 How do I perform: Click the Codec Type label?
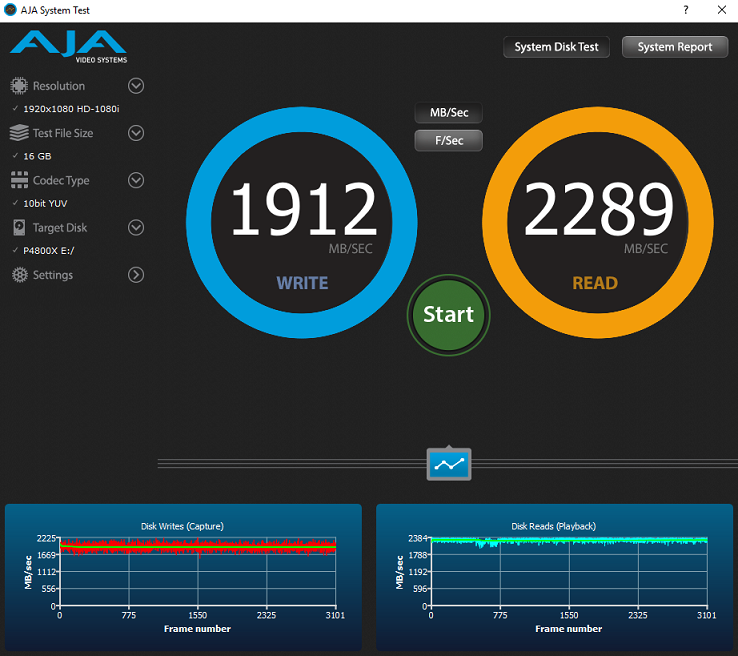(x=61, y=181)
